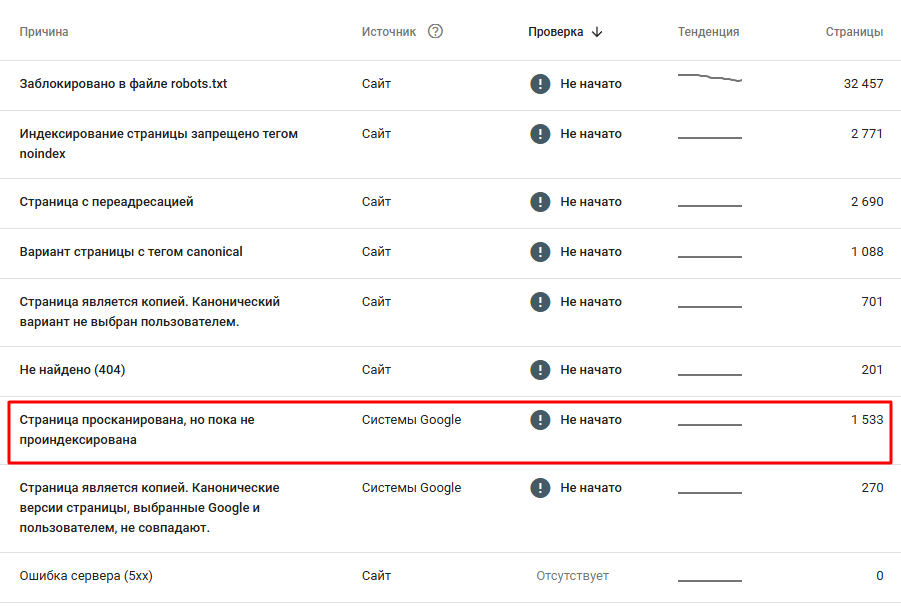Viewport: 901px width, 606px height.
Task: Click the Источник column header text
Action: pyautogui.click(x=388, y=32)
